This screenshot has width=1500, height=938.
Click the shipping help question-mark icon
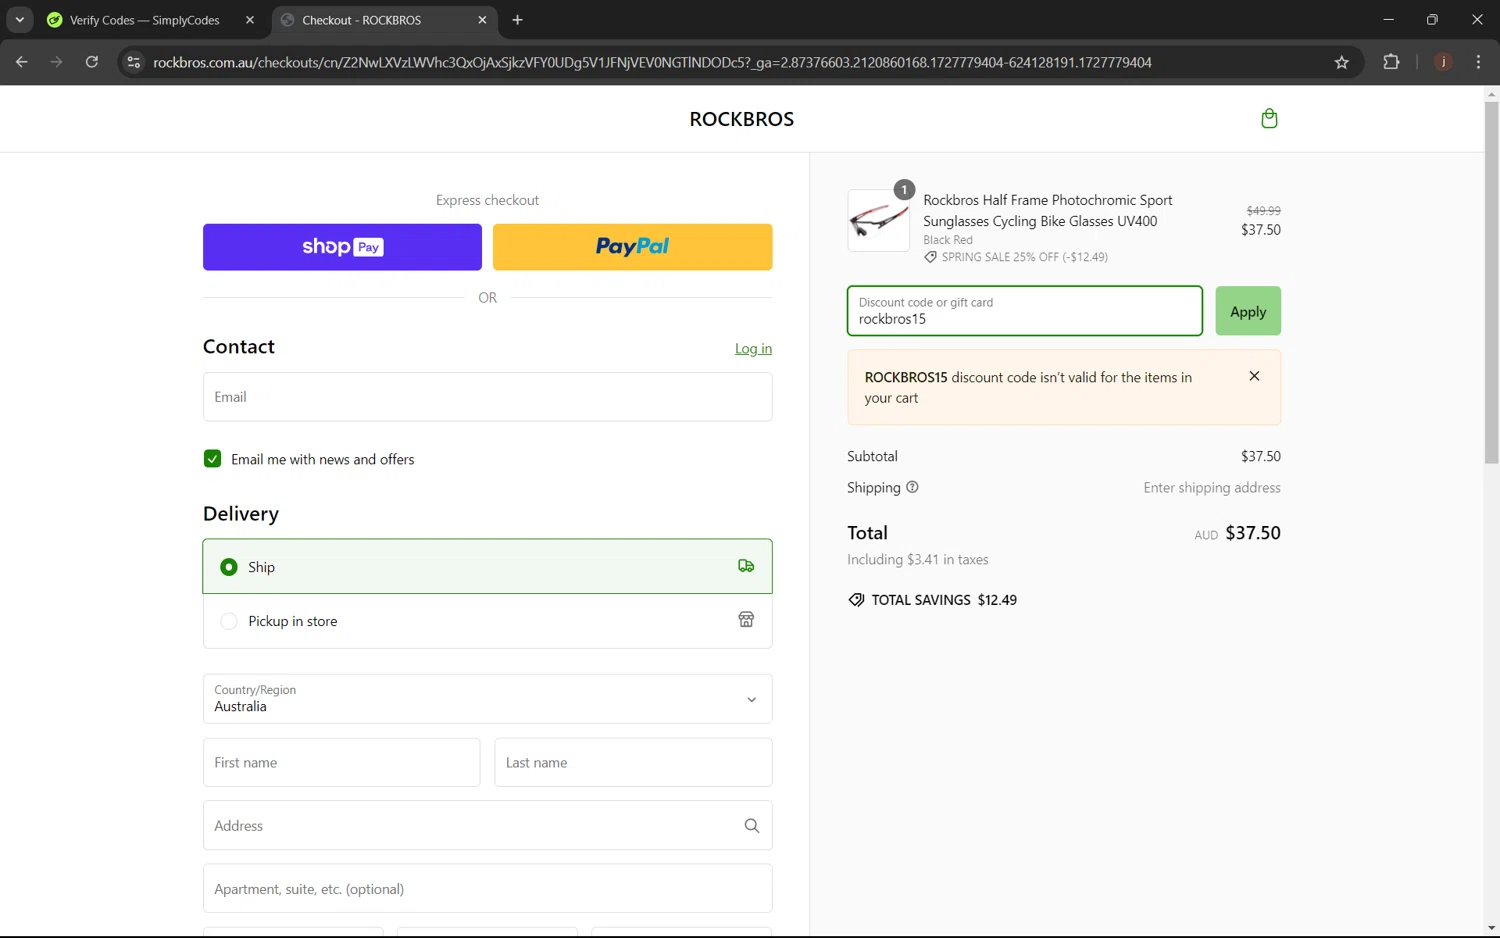point(912,487)
